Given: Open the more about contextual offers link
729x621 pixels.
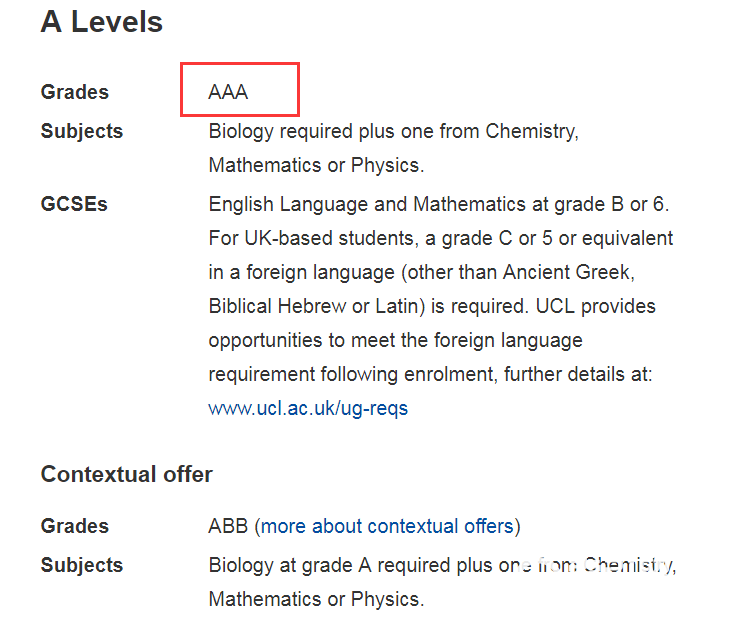Looking at the screenshot, I should pos(387,526).
